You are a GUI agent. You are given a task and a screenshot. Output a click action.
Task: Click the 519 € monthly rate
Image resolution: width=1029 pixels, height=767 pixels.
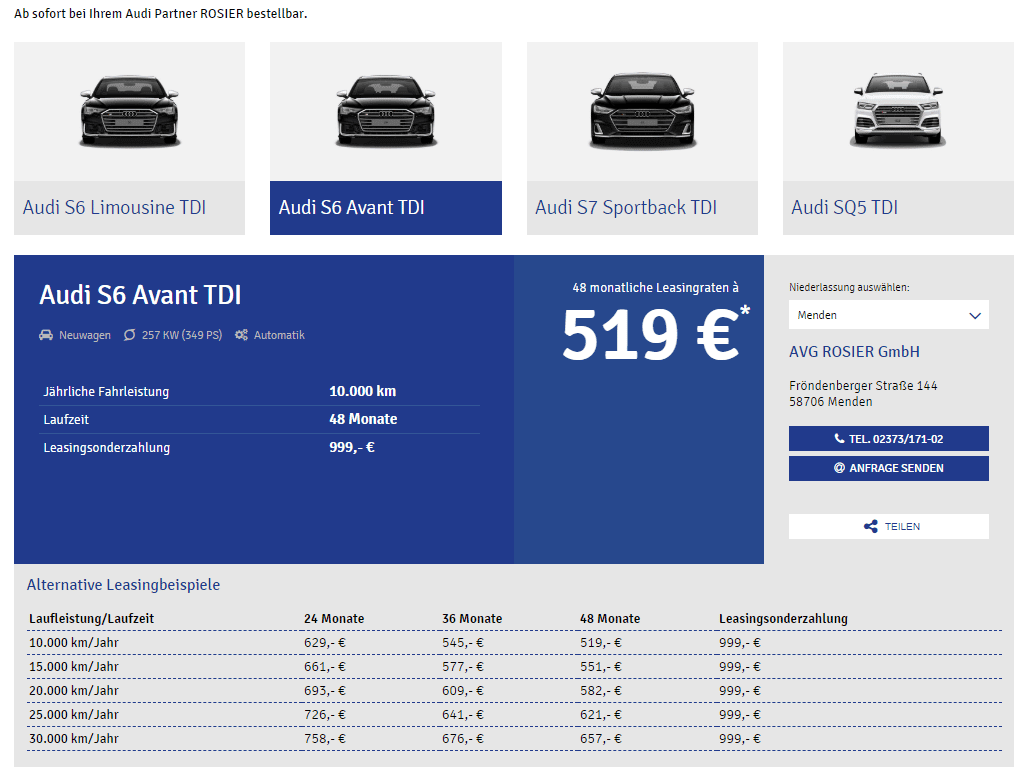pyautogui.click(x=655, y=335)
